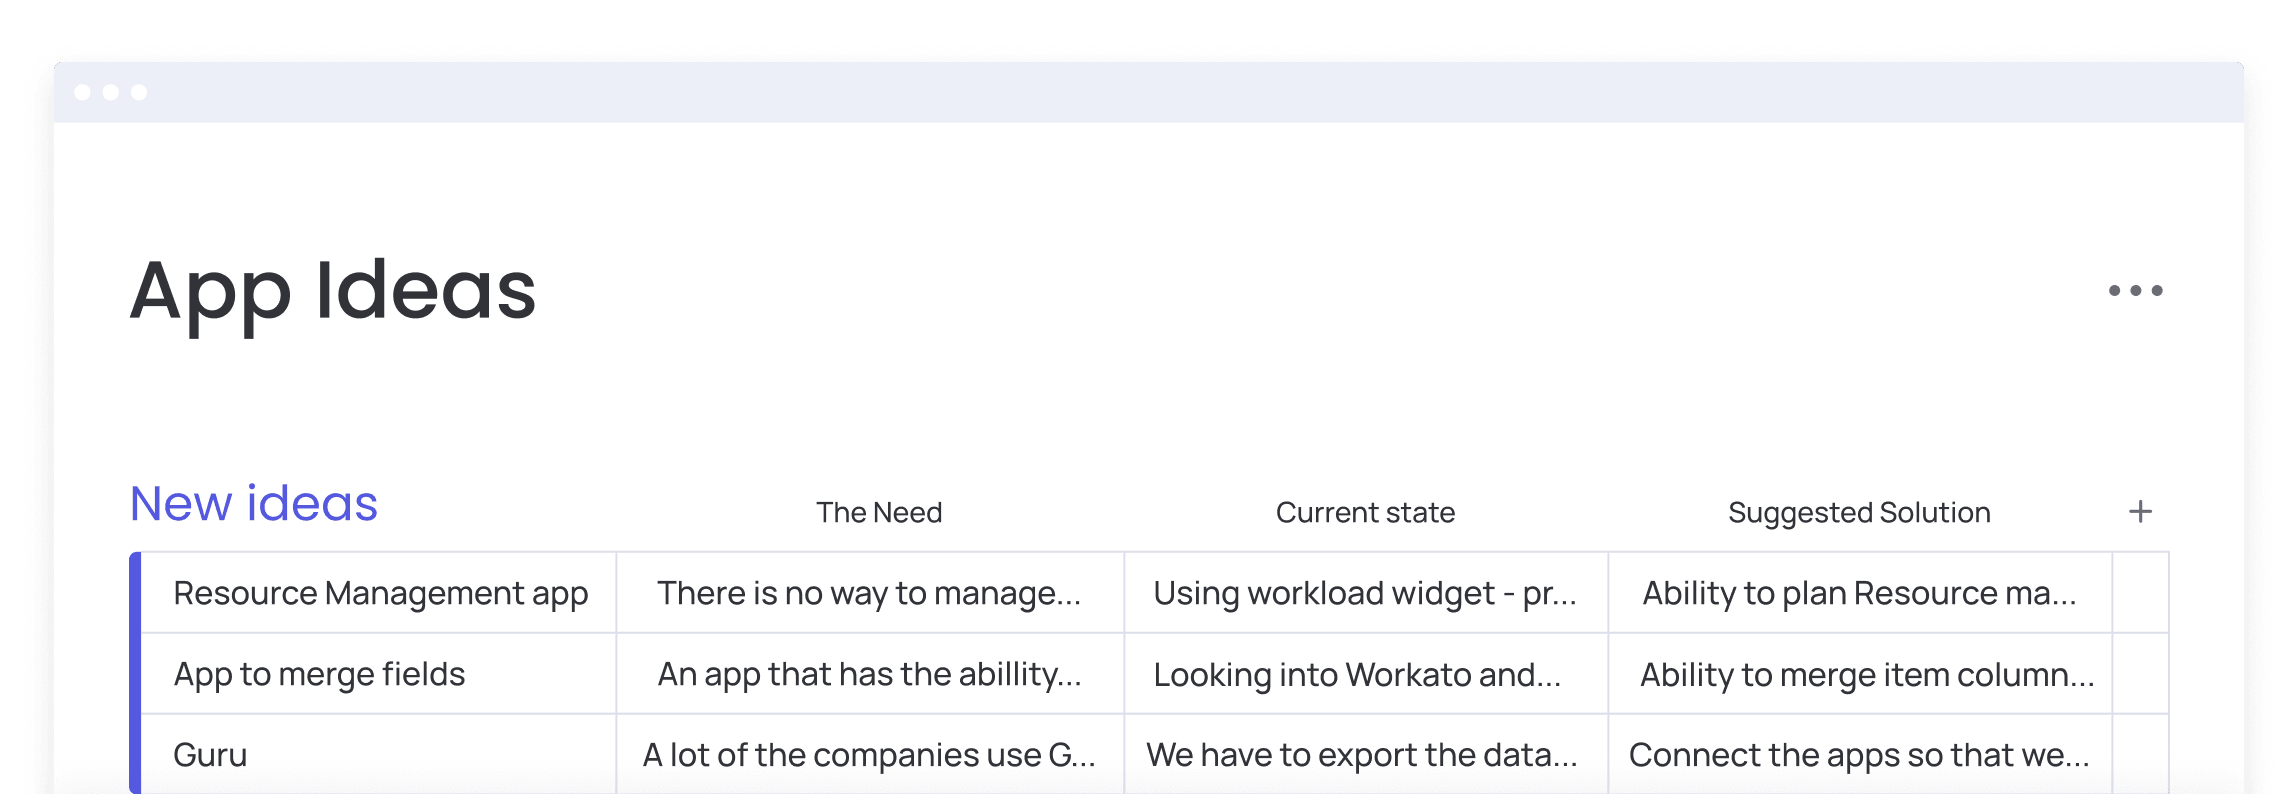Open the App to merge fields item
The image size is (2294, 794).
[380, 674]
